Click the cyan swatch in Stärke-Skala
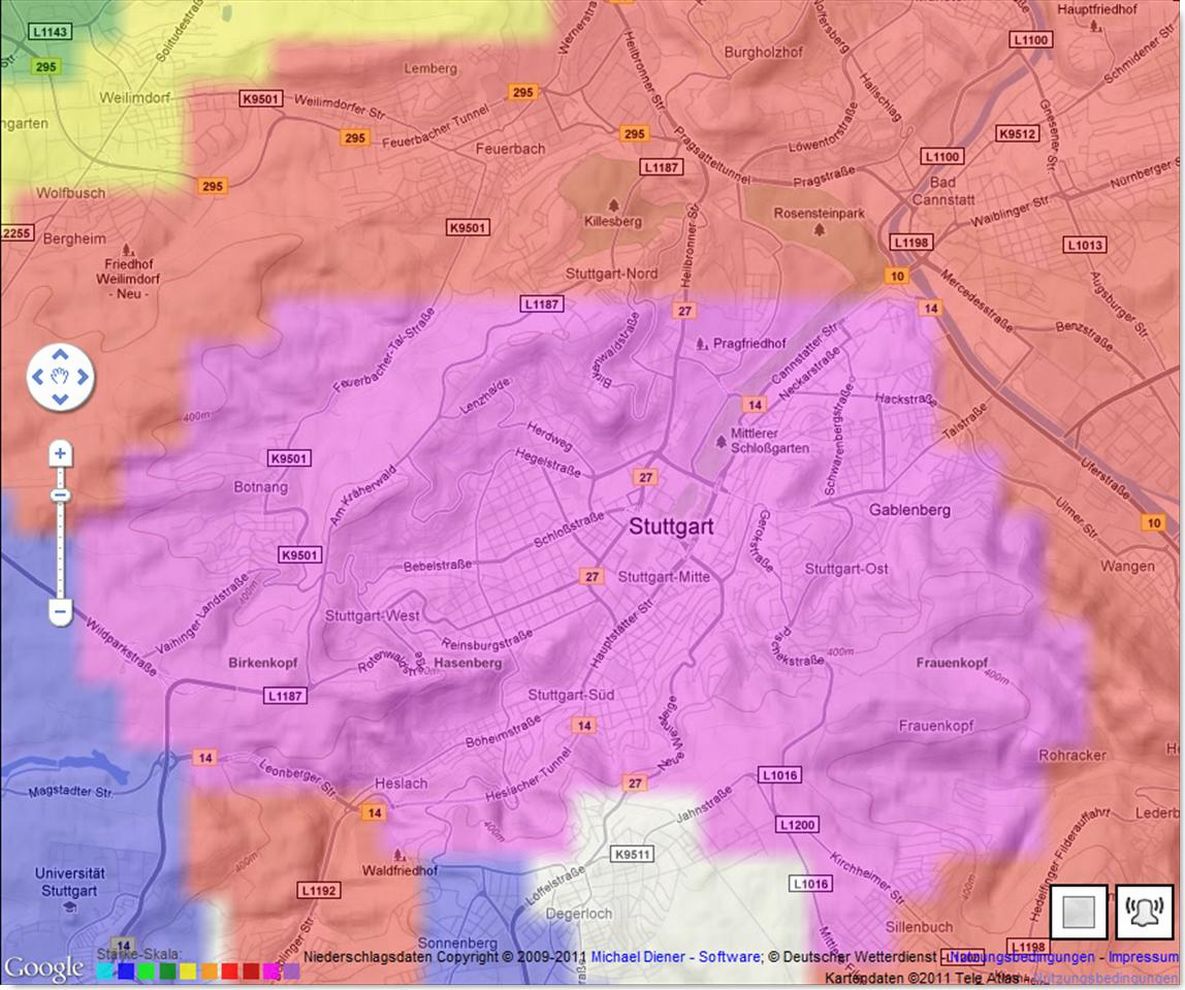Image resolution: width=1185 pixels, height=990 pixels. [105, 970]
